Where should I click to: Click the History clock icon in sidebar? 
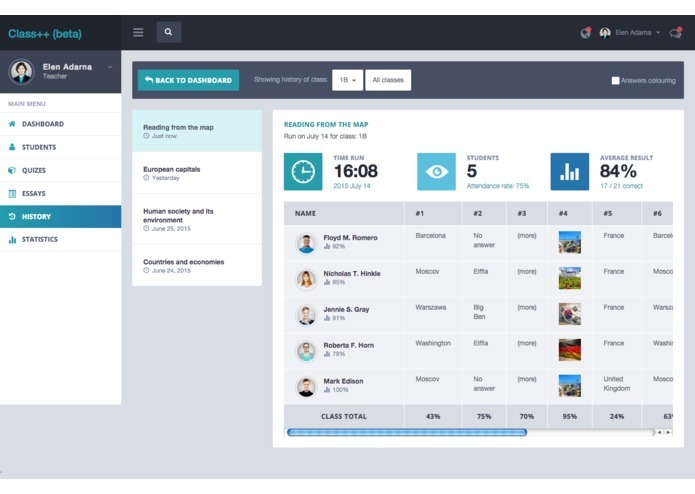click(12, 217)
